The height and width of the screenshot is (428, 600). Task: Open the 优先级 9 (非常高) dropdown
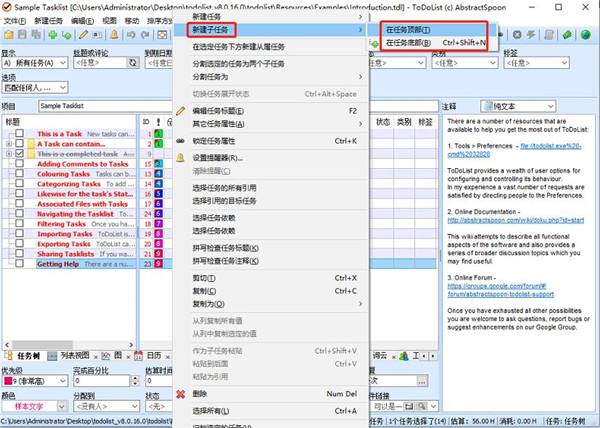(x=35, y=381)
